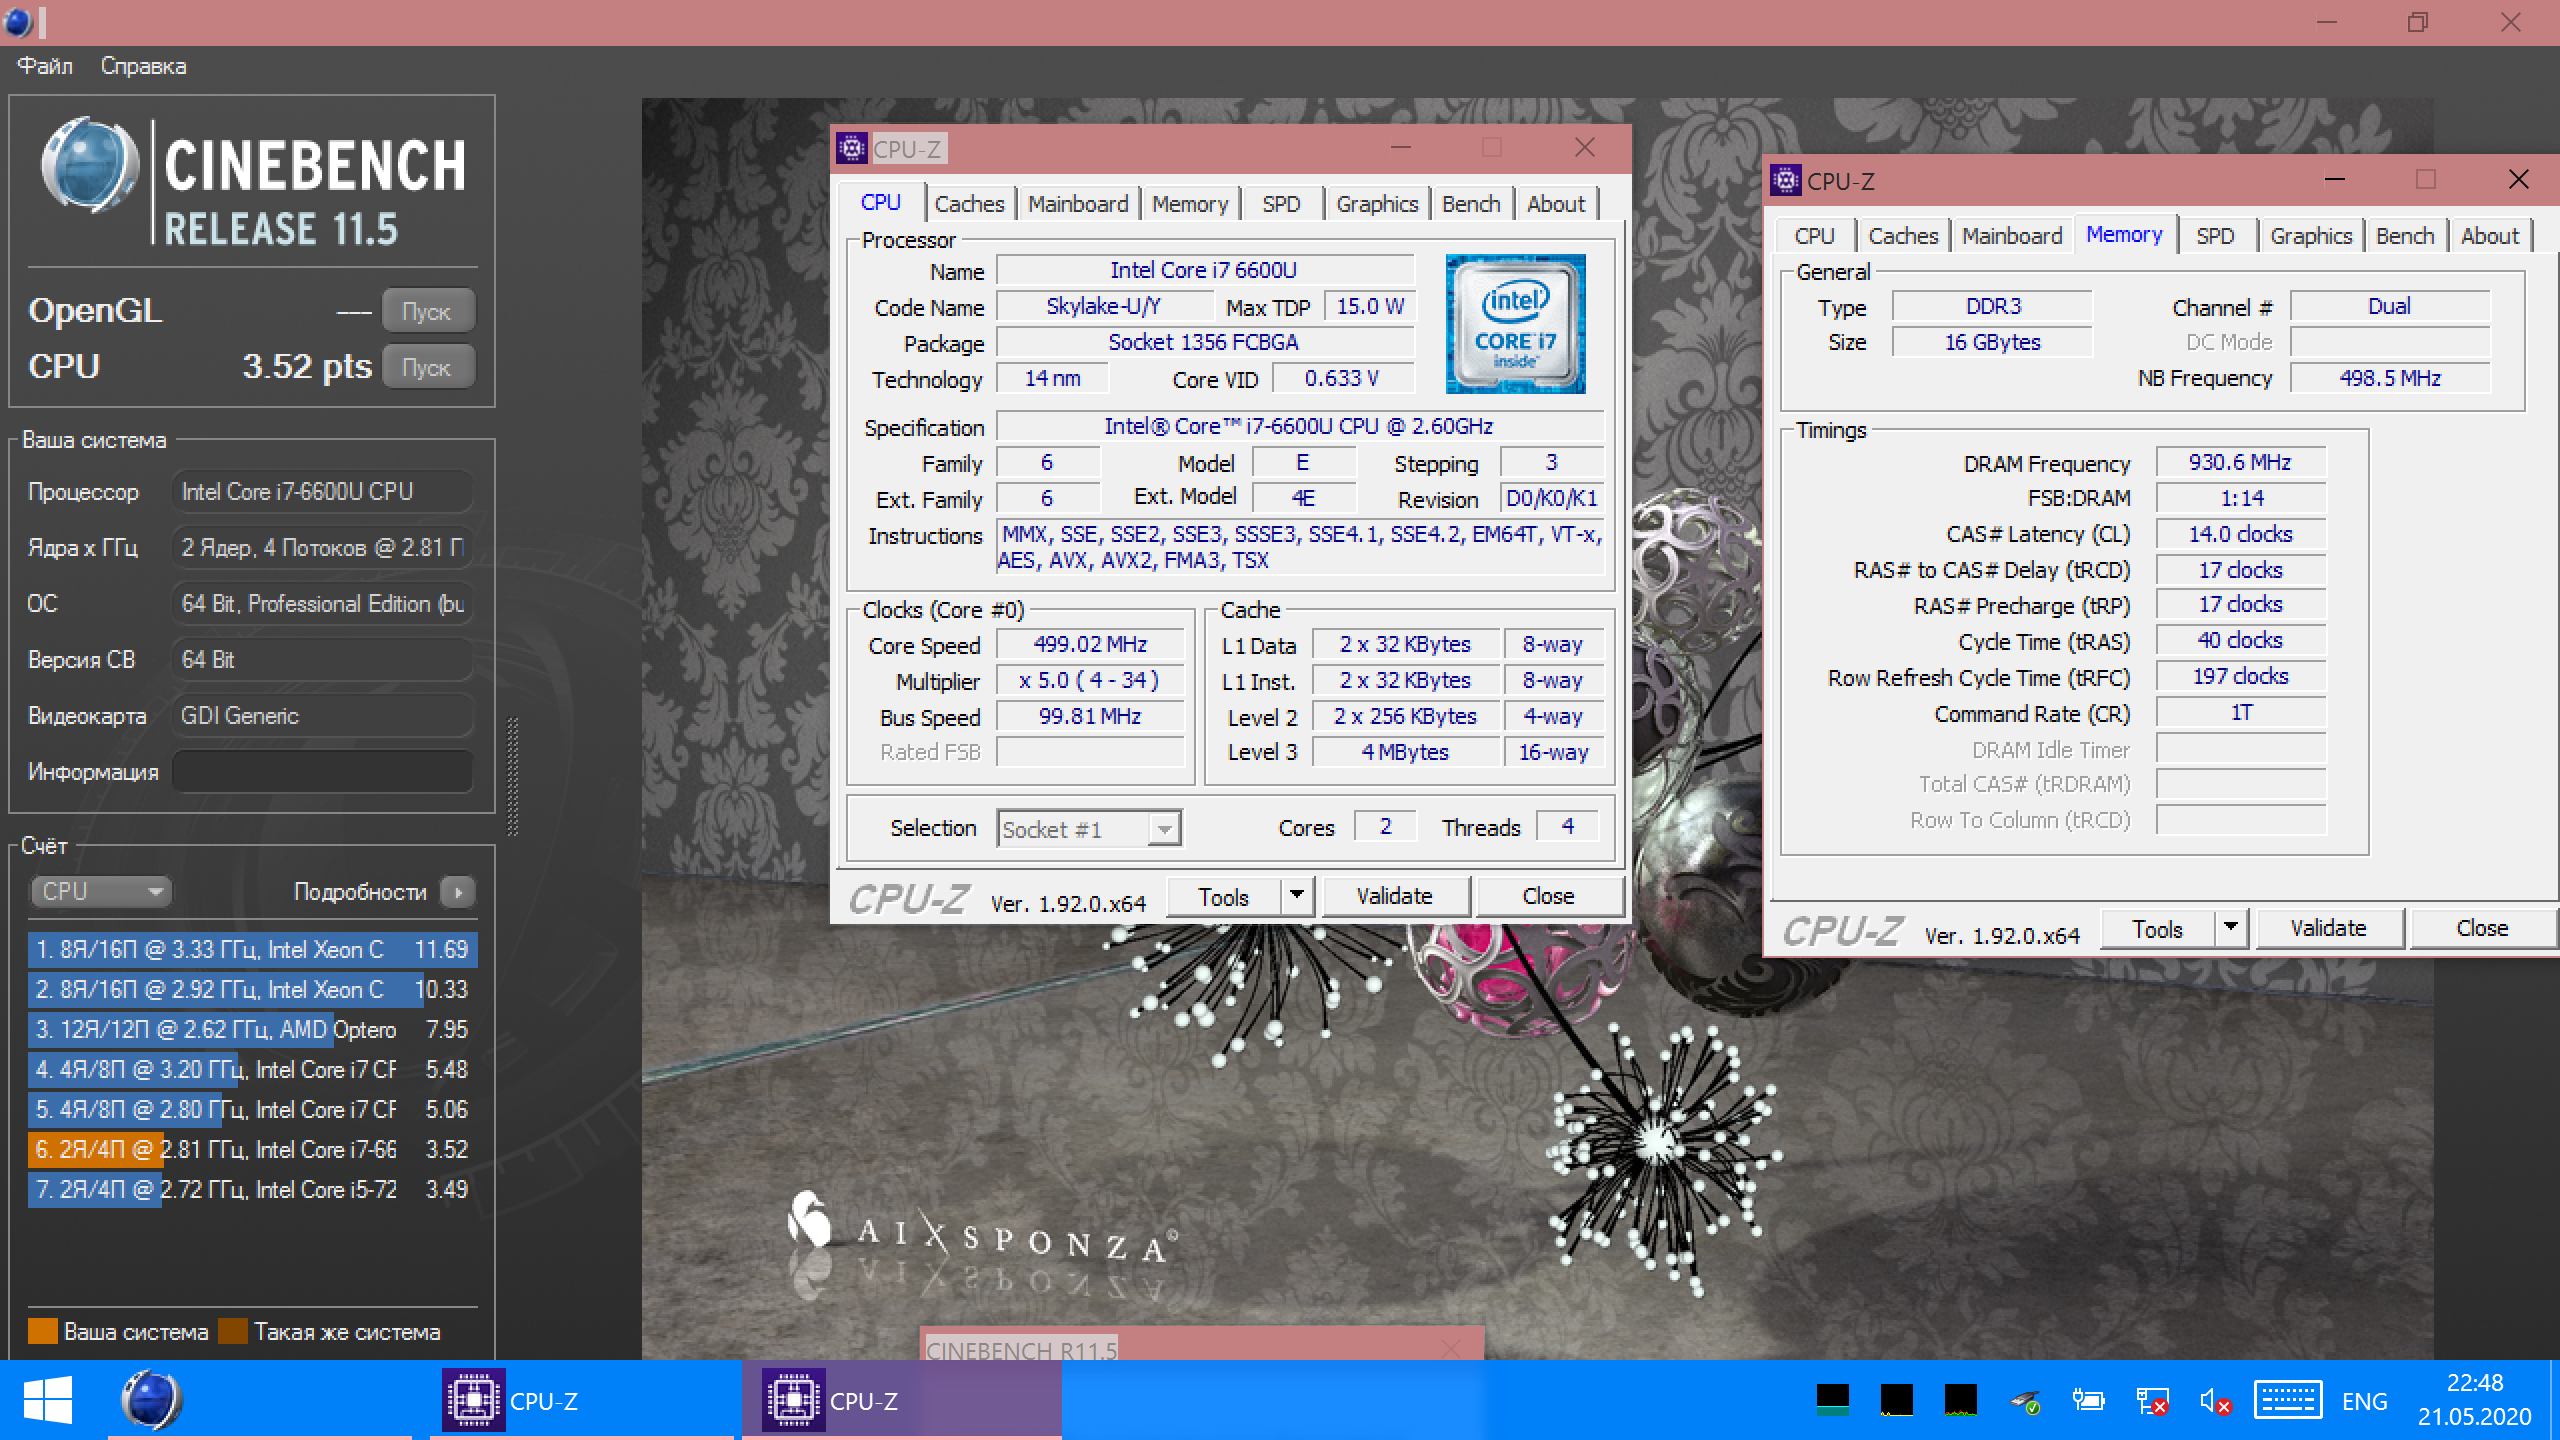Viewport: 2560px width, 1440px height.
Task: Click the yellow usage graph tray icon
Action: coord(1896,1400)
